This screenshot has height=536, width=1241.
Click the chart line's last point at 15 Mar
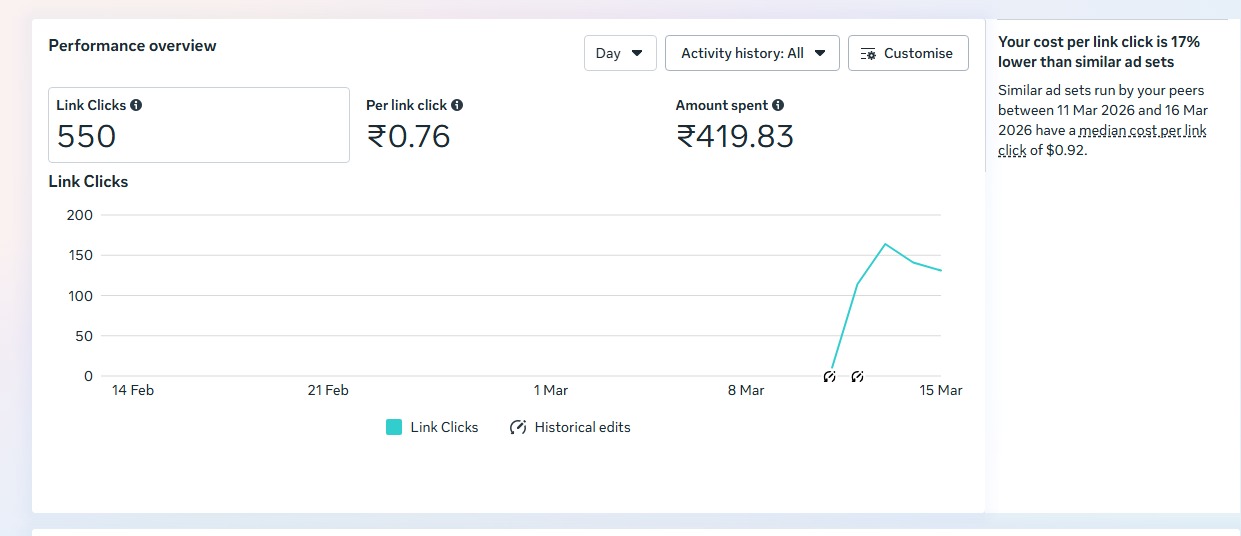click(941, 270)
